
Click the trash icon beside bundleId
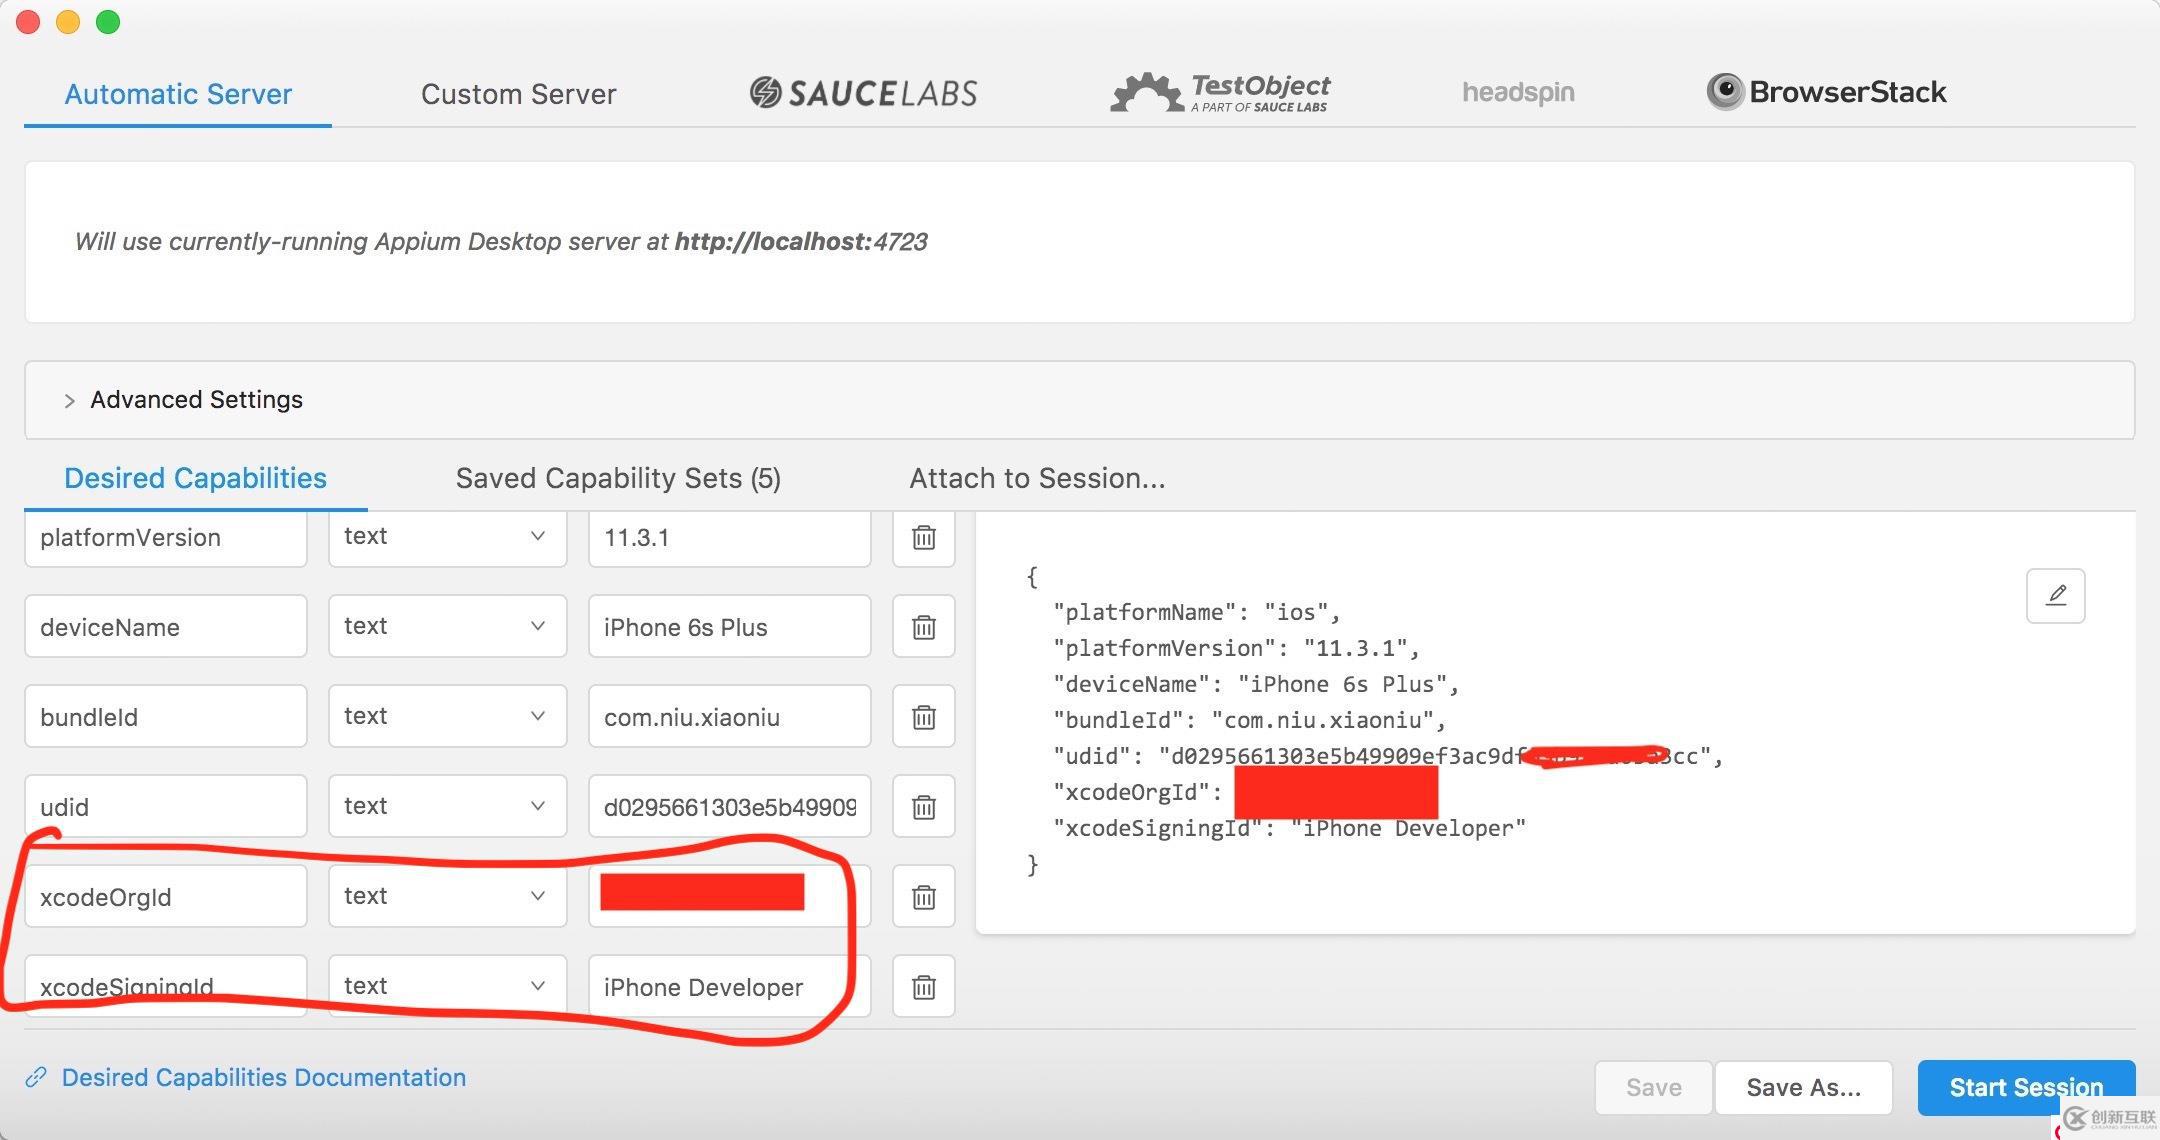[923, 717]
